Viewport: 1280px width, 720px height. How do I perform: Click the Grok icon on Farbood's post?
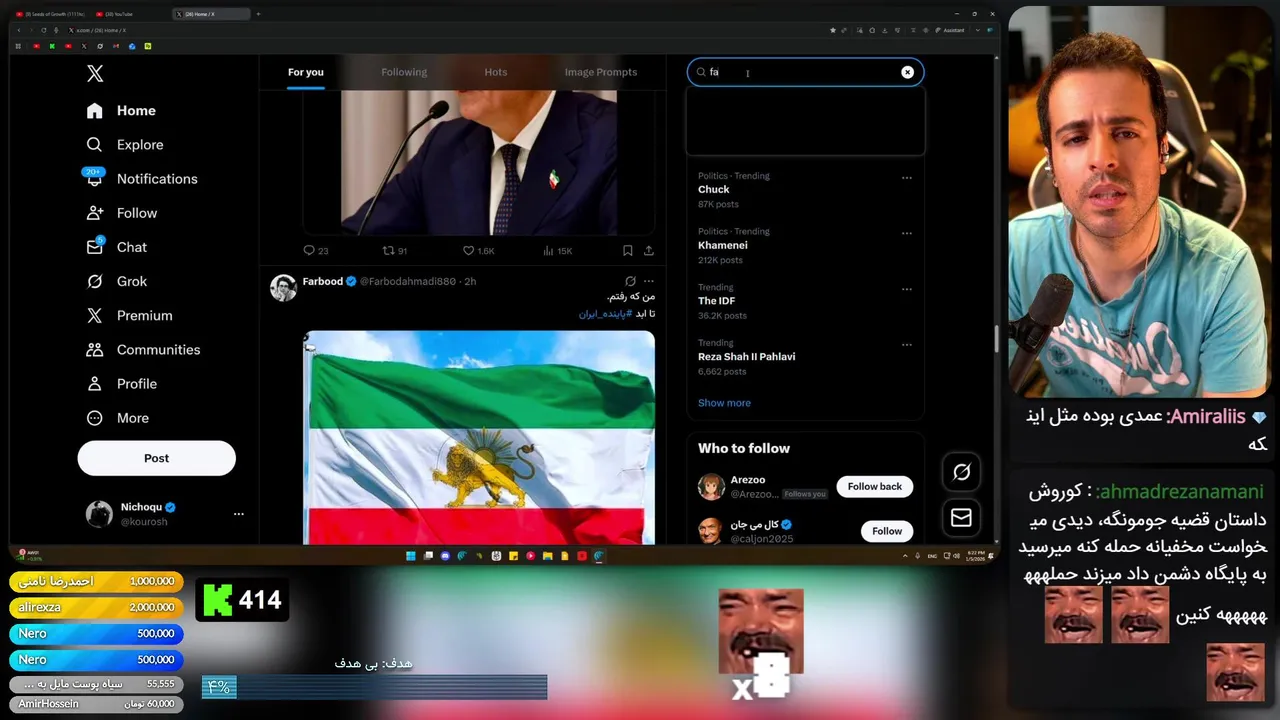[x=630, y=282]
